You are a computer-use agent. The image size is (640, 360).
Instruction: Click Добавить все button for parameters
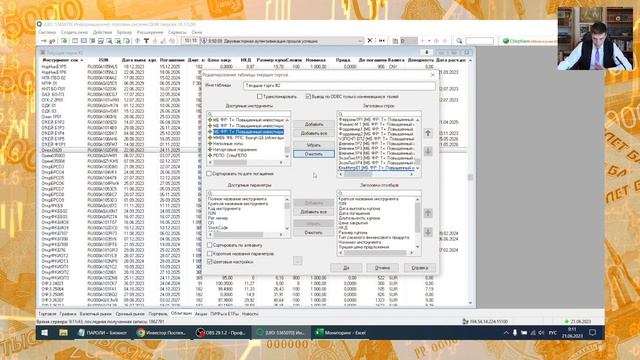pos(313,212)
